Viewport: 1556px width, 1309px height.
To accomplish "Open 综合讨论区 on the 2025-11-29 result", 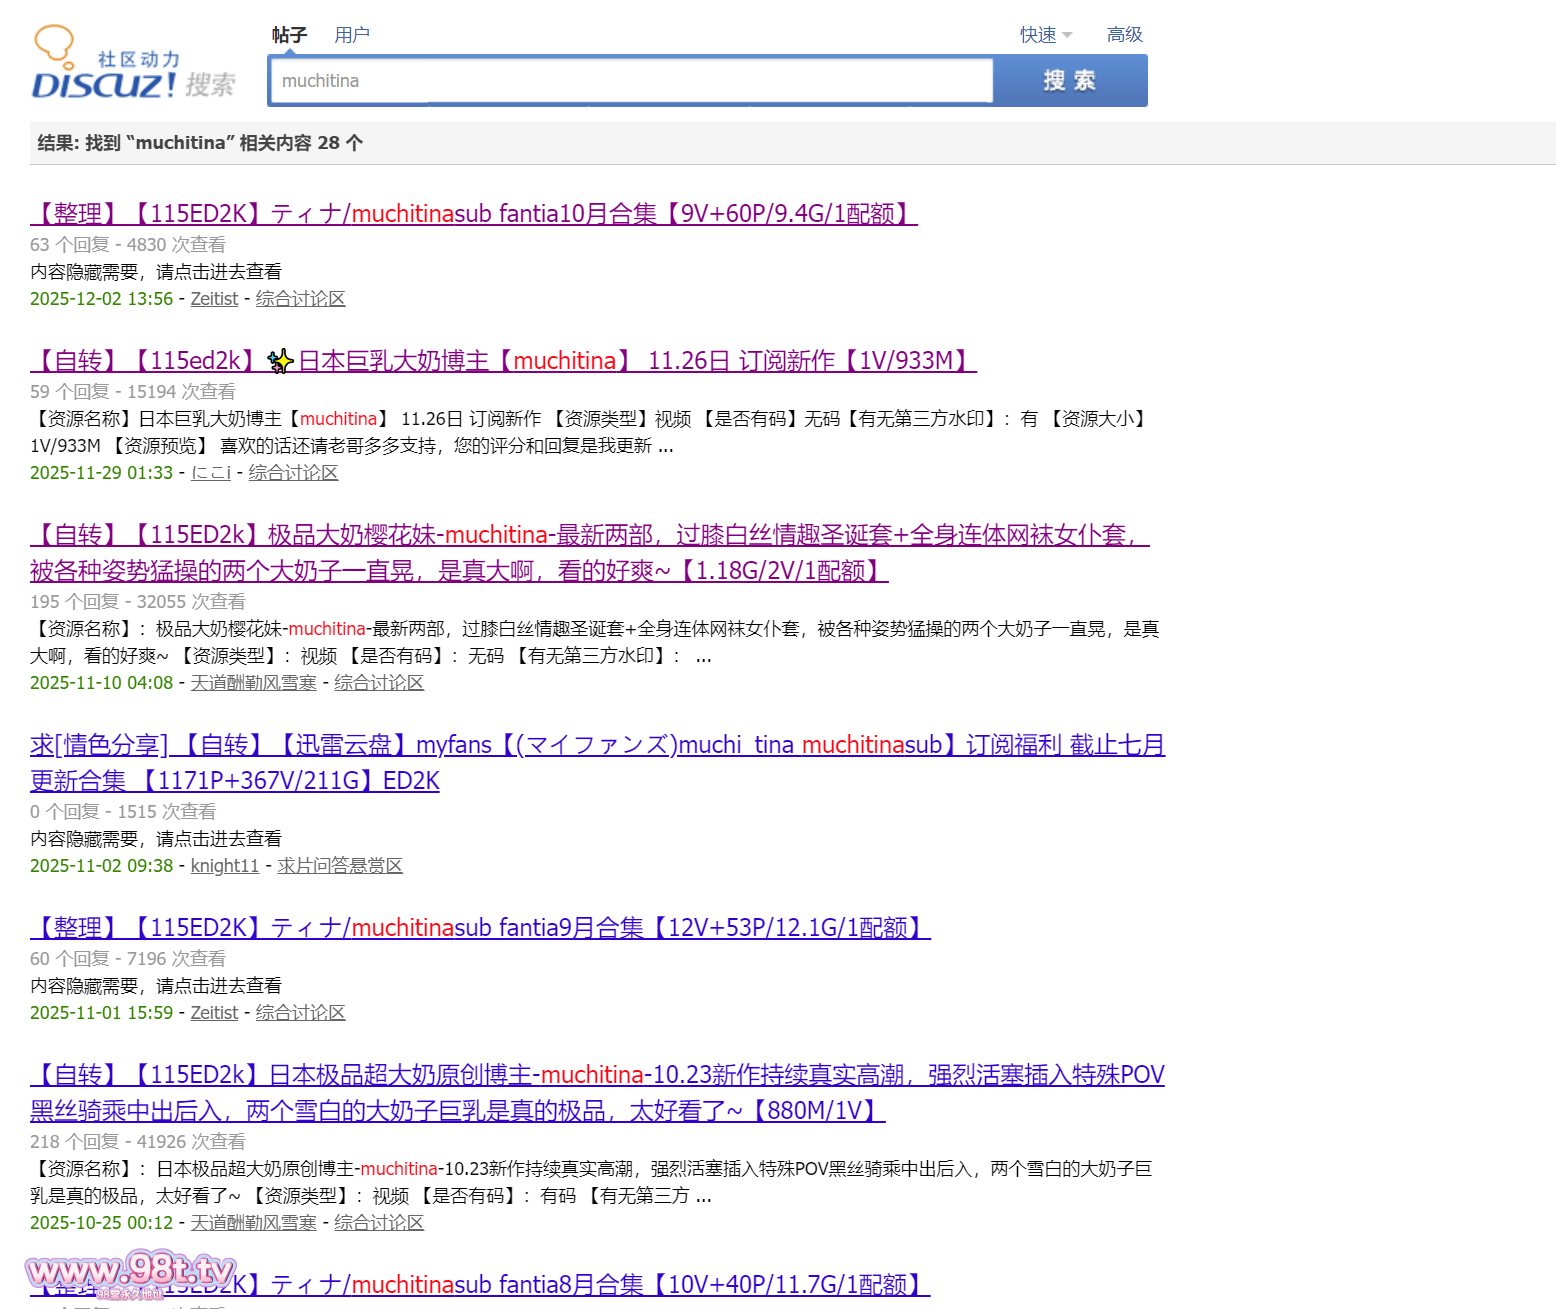I will (x=293, y=473).
